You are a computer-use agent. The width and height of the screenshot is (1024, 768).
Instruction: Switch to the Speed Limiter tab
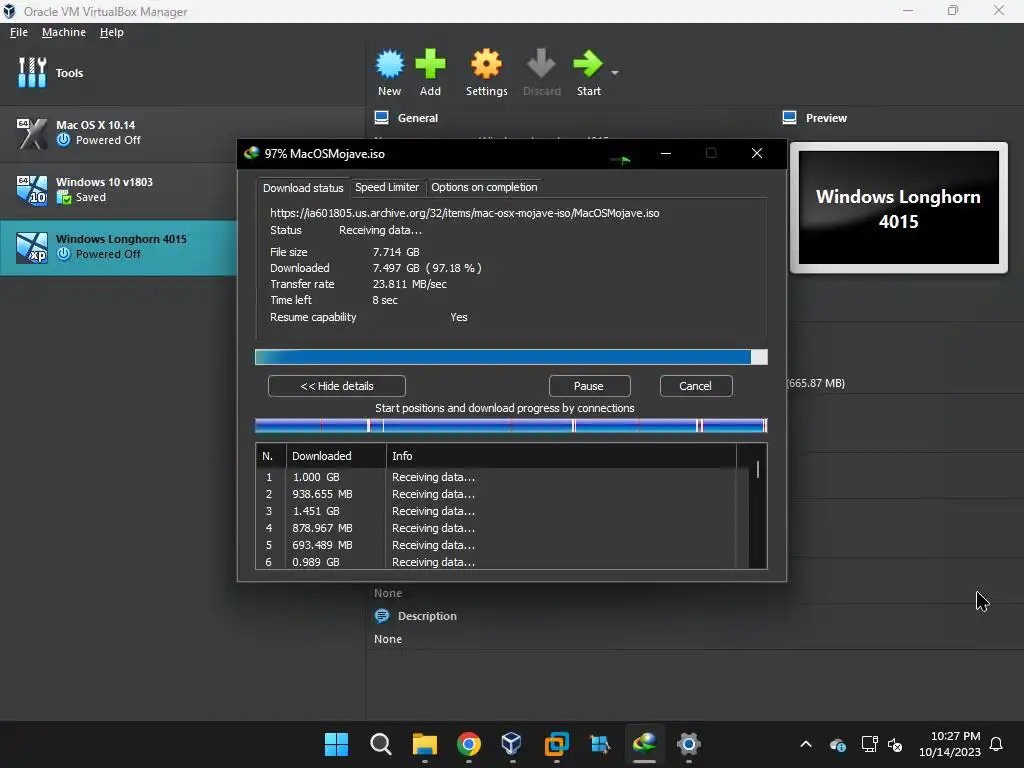[387, 187]
